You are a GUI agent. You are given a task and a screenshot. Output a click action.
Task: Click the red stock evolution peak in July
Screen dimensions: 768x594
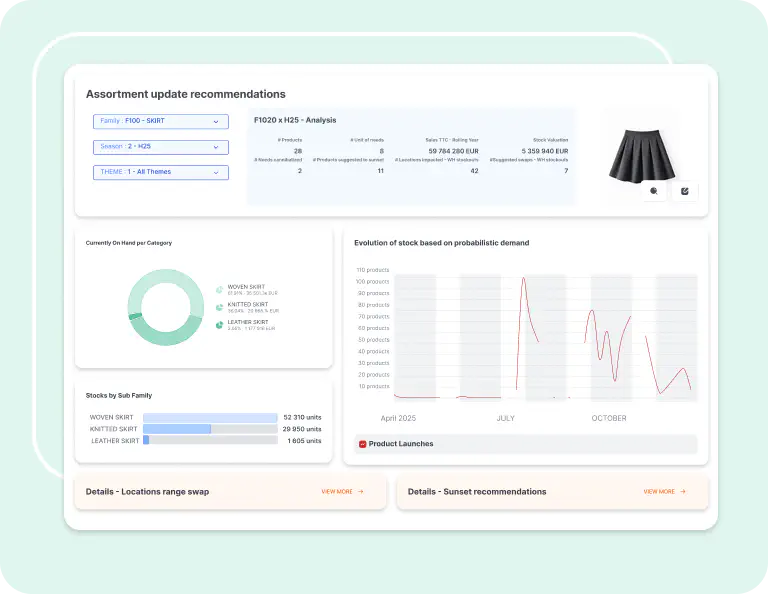point(524,279)
